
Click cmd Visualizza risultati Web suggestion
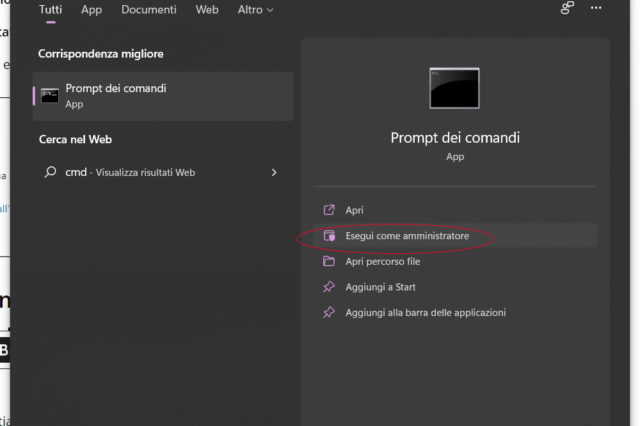point(130,172)
